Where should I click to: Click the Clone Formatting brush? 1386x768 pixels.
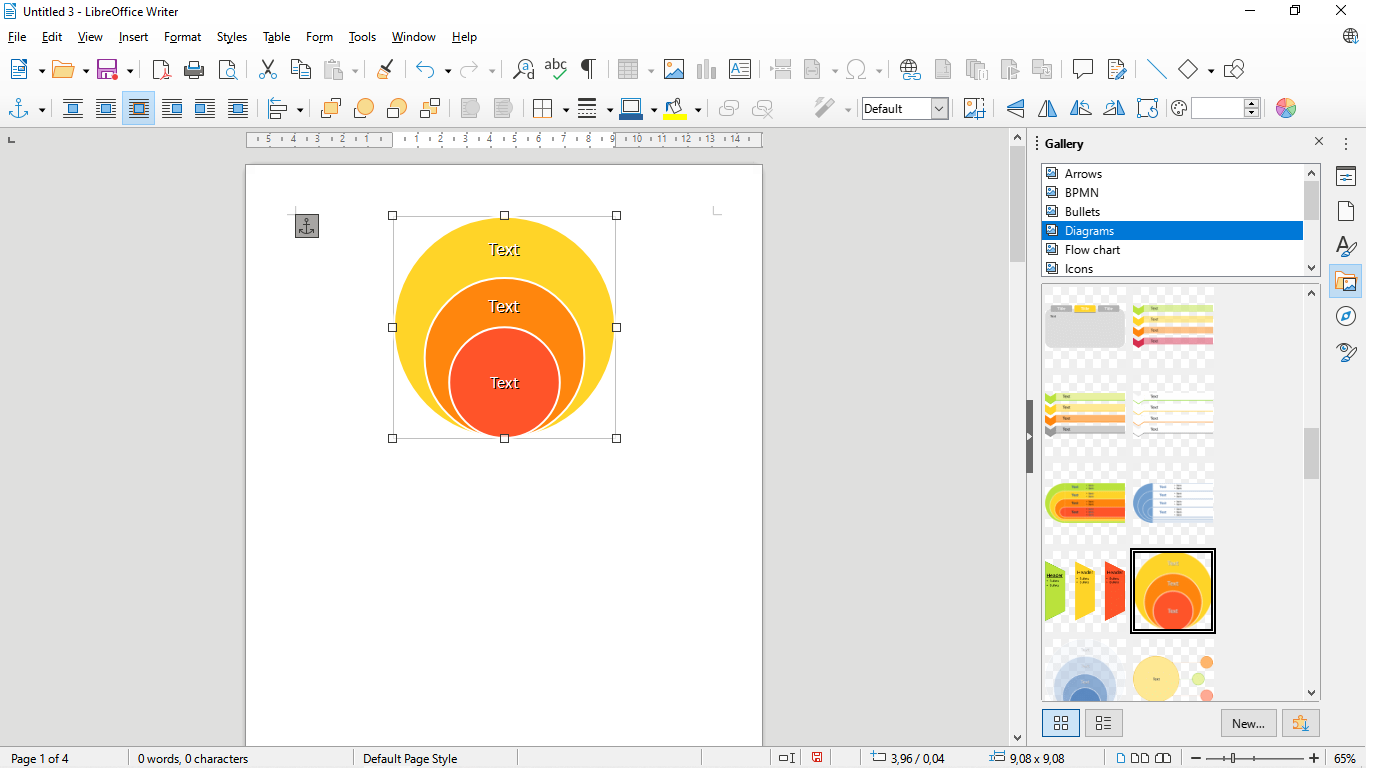click(x=385, y=69)
